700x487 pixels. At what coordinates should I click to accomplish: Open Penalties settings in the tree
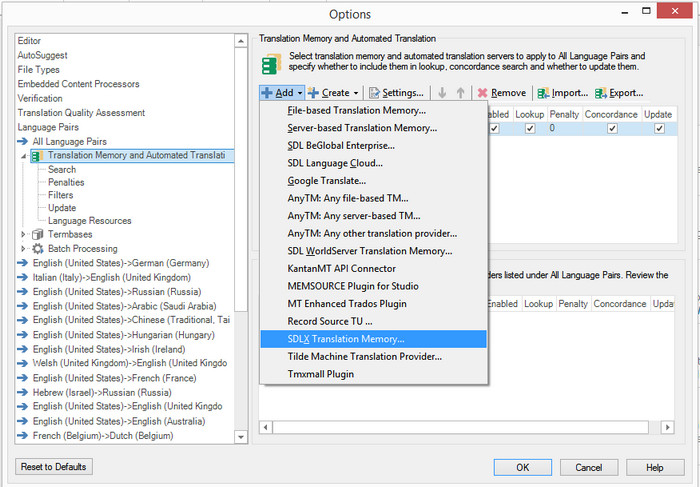click(66, 182)
